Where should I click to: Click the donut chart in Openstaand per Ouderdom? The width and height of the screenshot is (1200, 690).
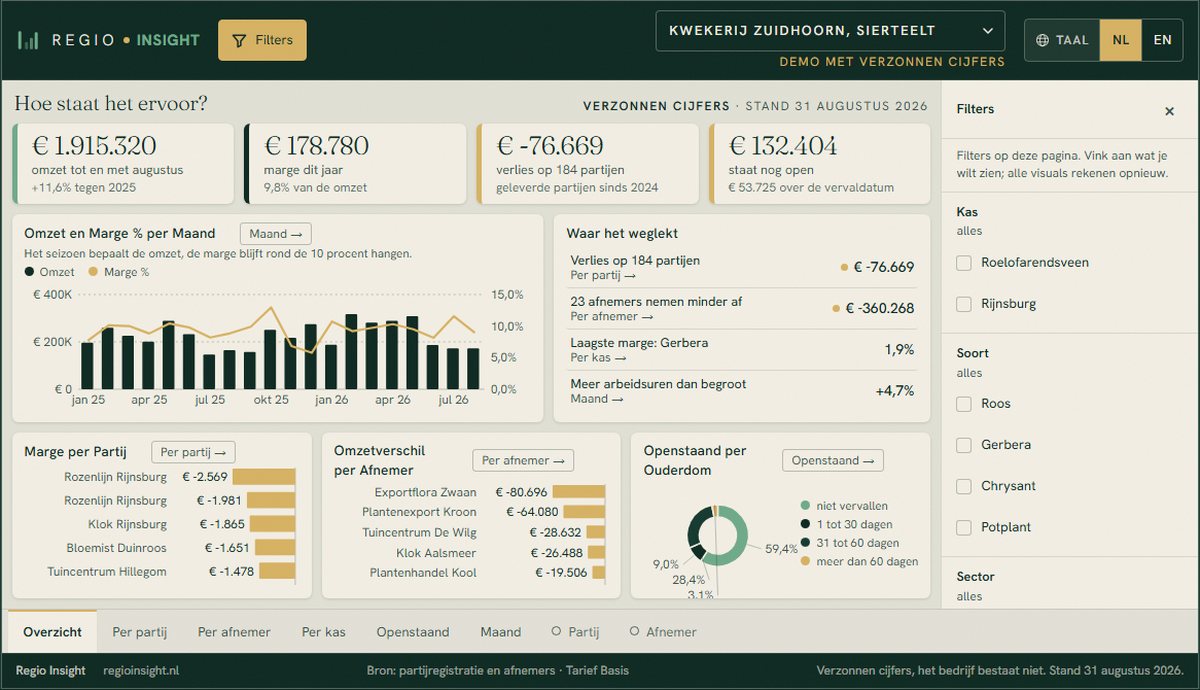tap(717, 535)
